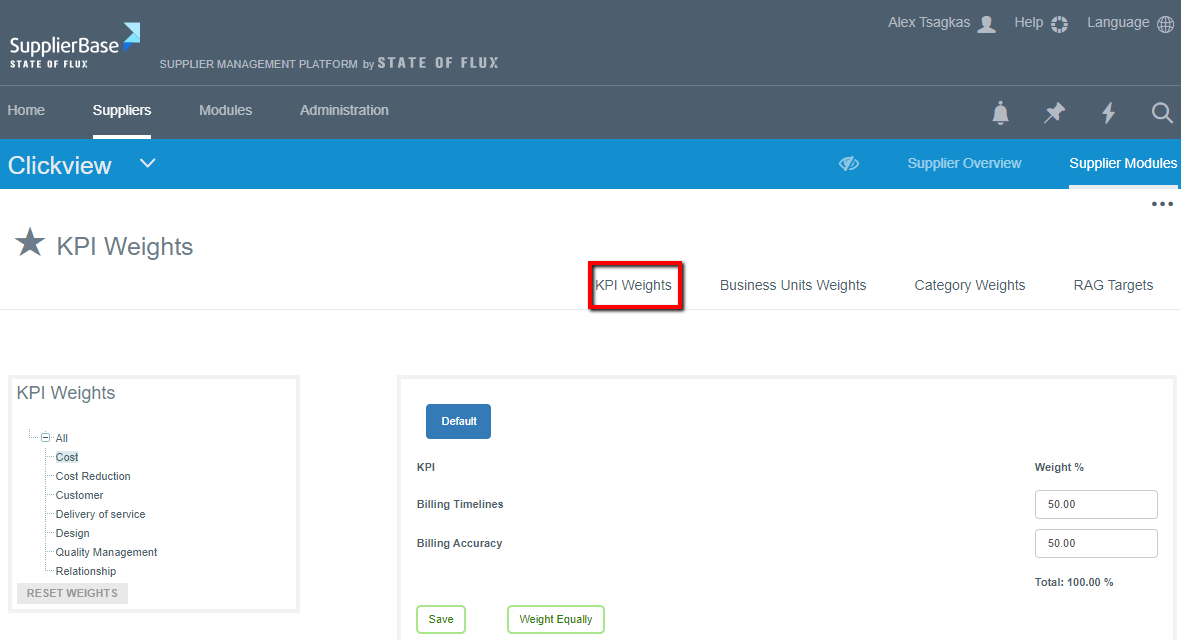Toggle the eye visibility icon on blue bar
Viewport: 1181px width, 640px height.
point(848,163)
